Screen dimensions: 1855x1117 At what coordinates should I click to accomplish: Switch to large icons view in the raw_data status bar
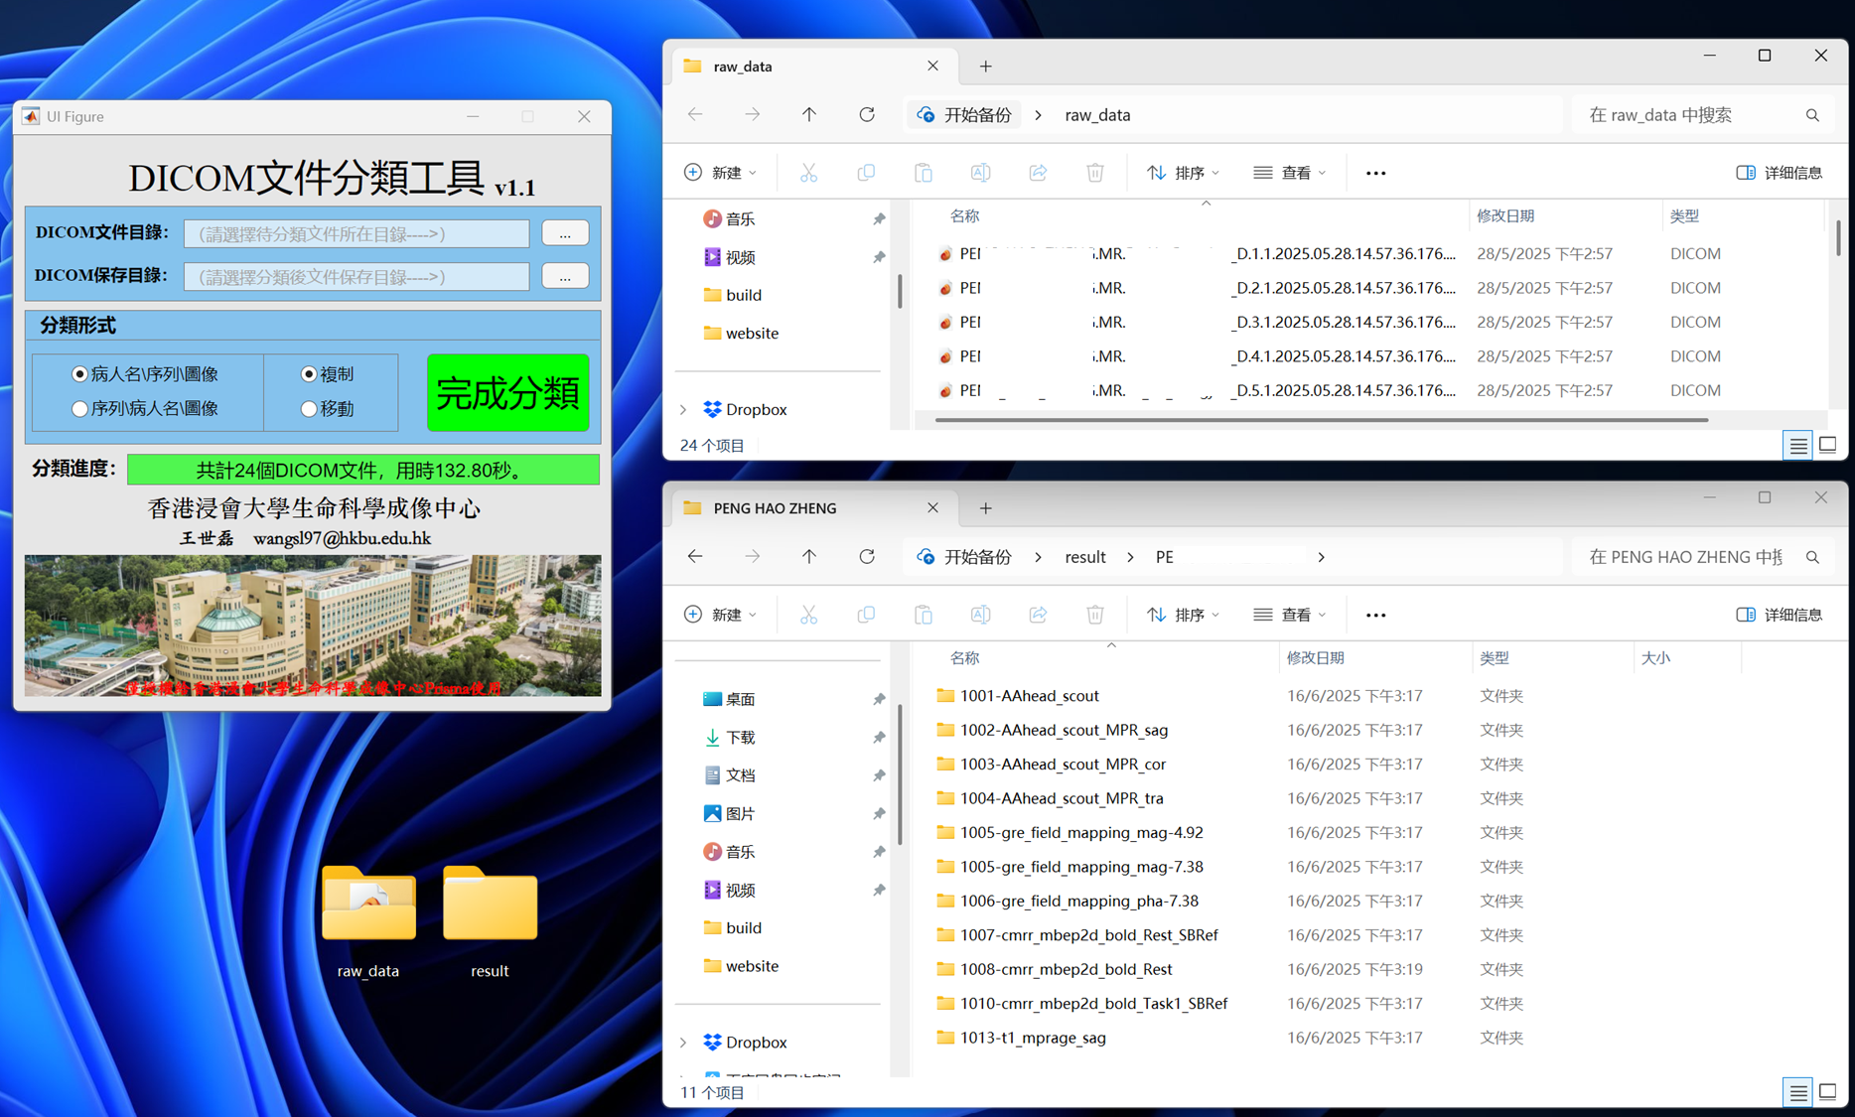pos(1827,445)
